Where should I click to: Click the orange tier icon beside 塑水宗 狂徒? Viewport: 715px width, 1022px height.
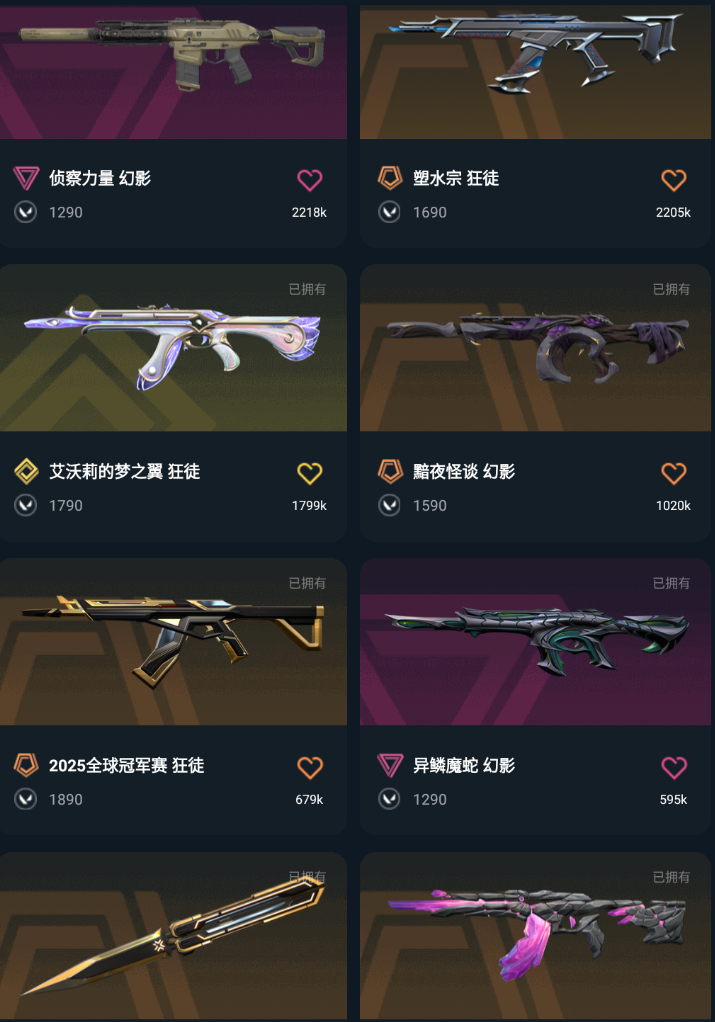(390, 178)
